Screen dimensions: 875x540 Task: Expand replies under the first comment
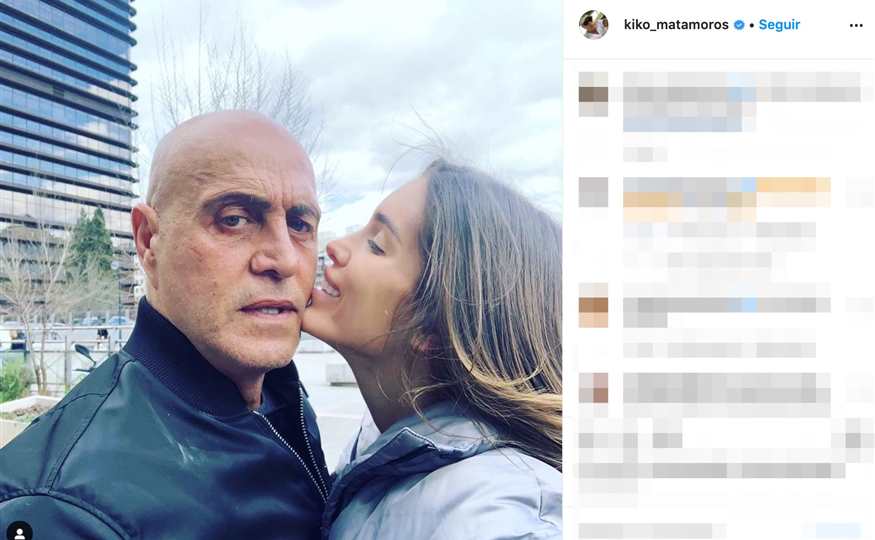pyautogui.click(x=645, y=154)
